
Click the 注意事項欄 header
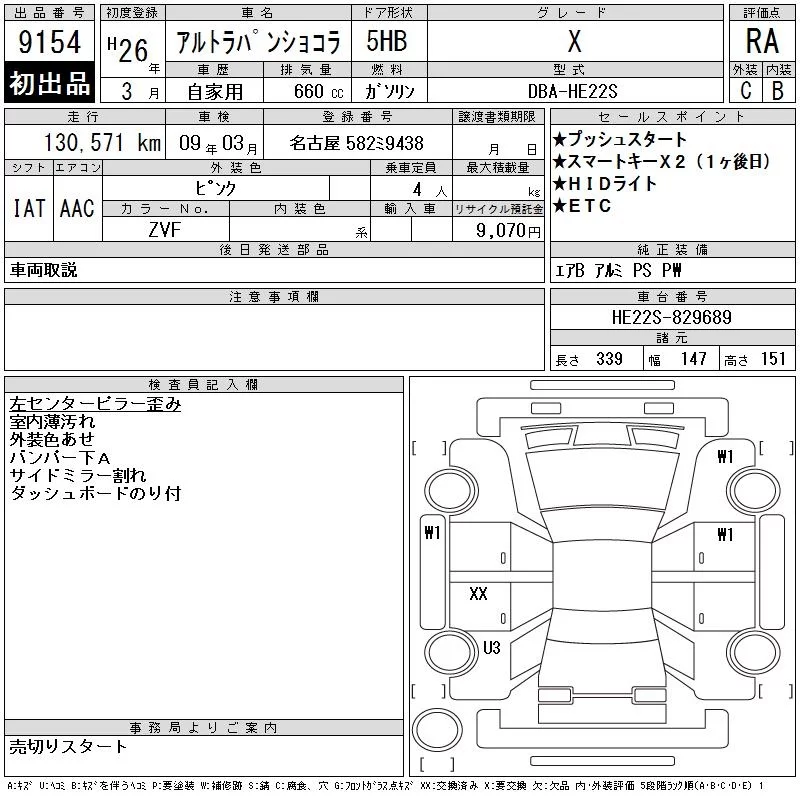click(274, 296)
